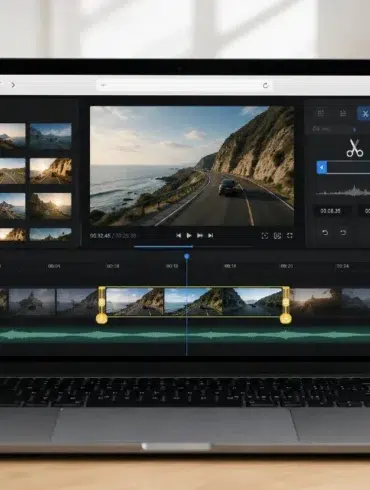Click the 00:12 mark on the ruler
The image size is (370, 490).
(x=172, y=266)
